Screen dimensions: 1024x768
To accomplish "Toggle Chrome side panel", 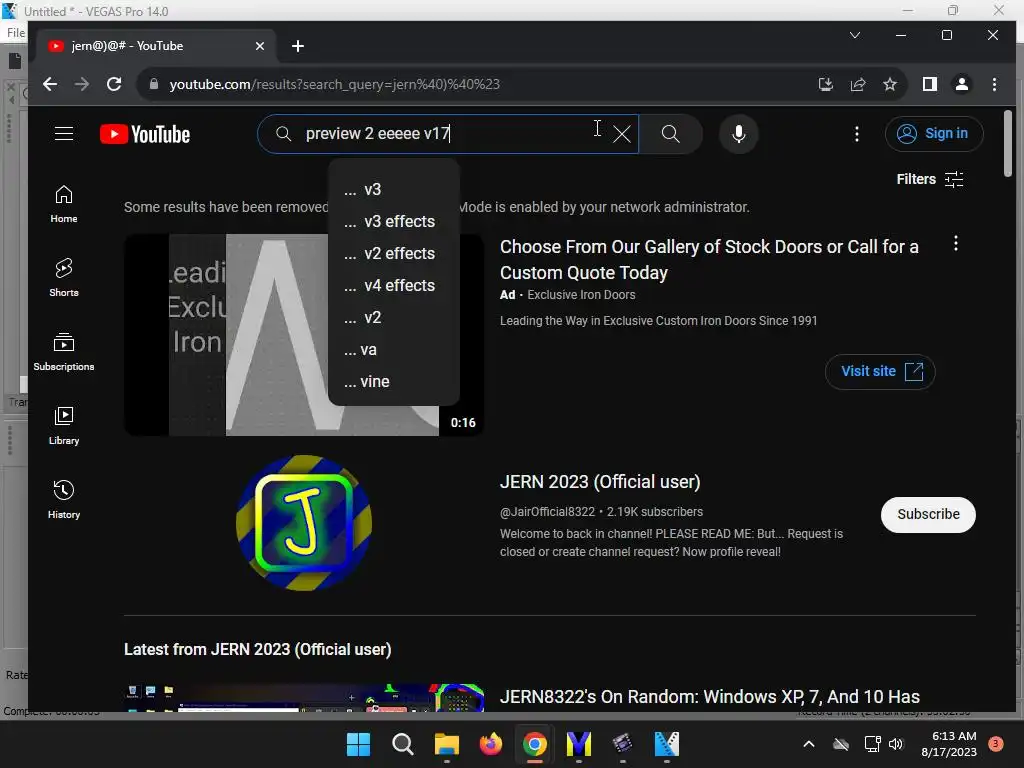I will pos(930,84).
